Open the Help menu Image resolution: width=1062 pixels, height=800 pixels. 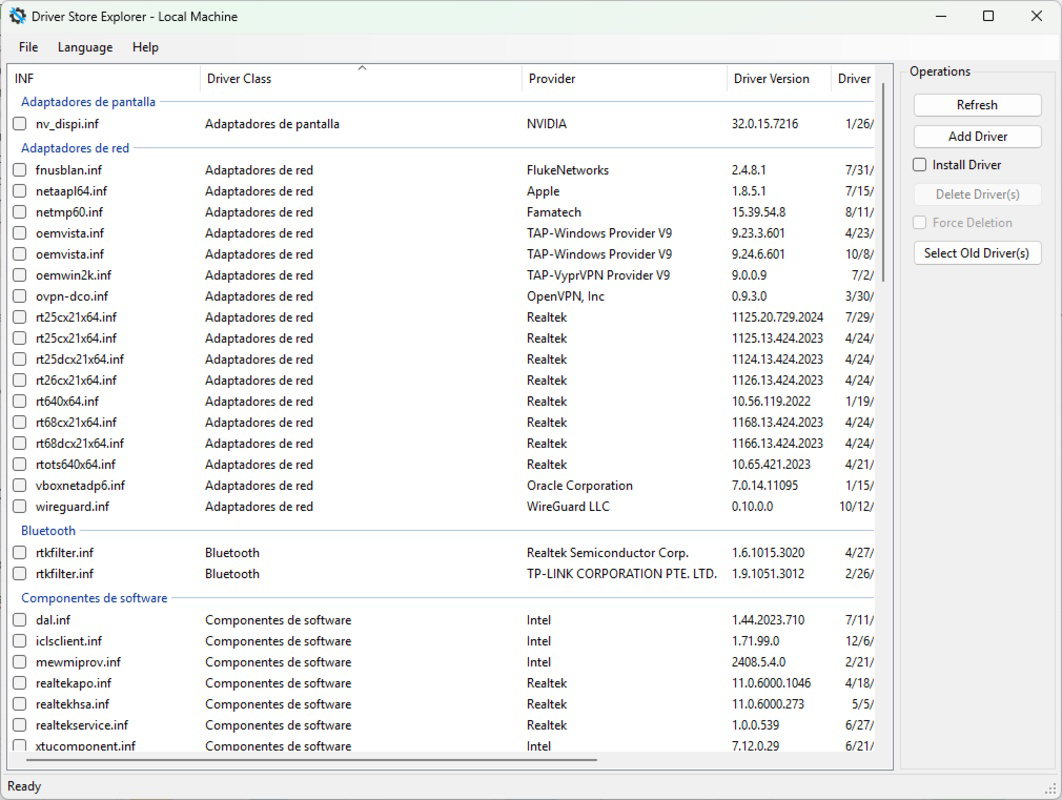point(145,47)
